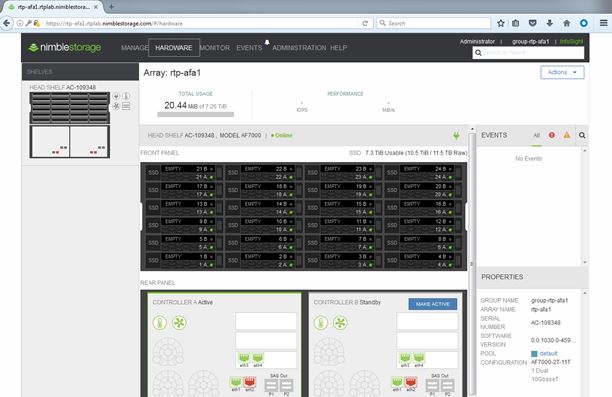Select SSD drive slot 4 in the front panel

coord(423,260)
